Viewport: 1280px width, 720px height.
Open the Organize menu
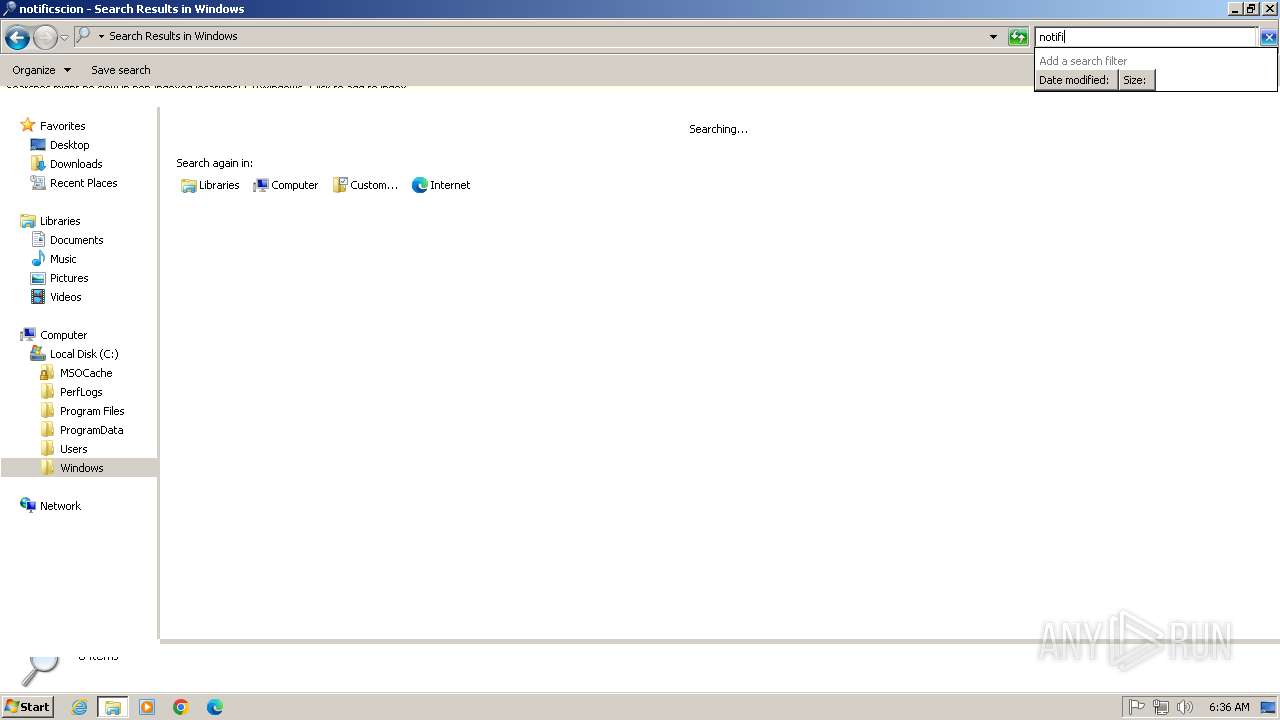(x=42, y=70)
